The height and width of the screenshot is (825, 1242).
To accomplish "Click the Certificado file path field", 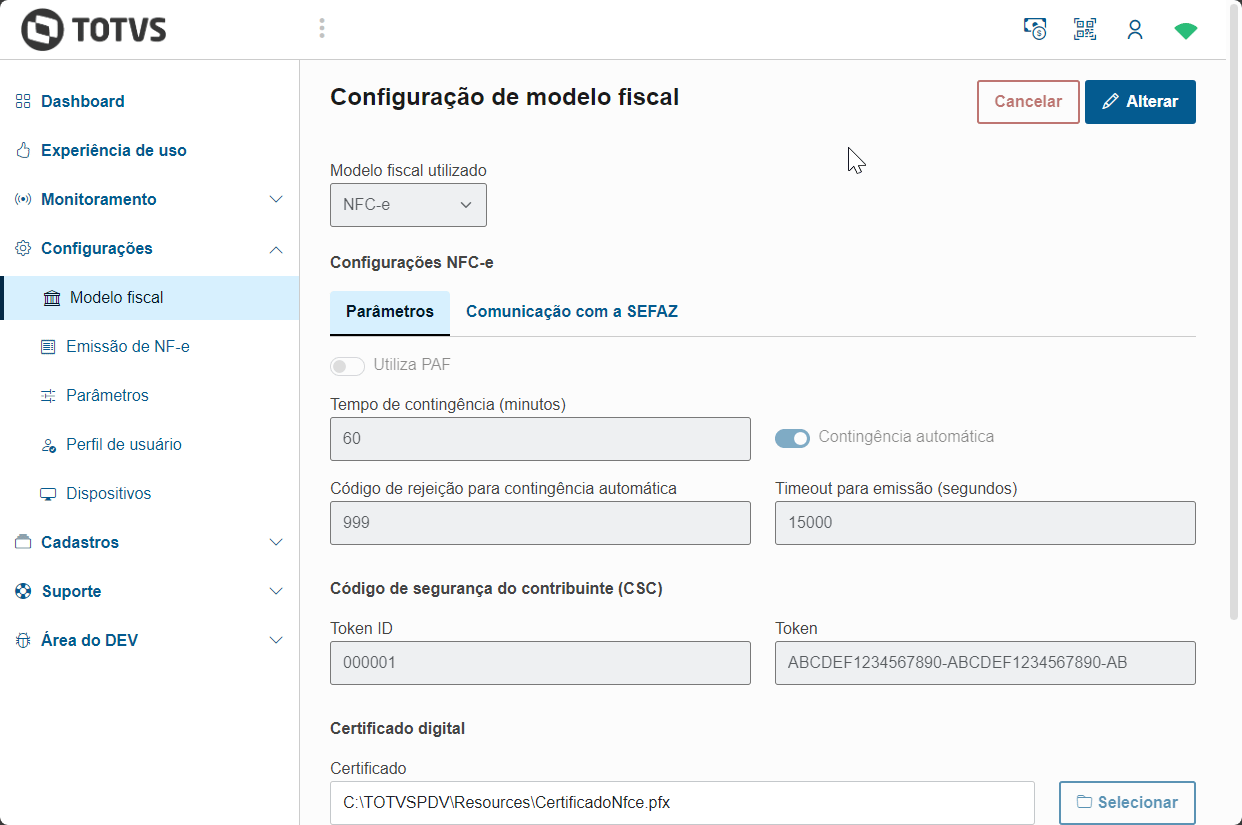I will pos(682,802).
